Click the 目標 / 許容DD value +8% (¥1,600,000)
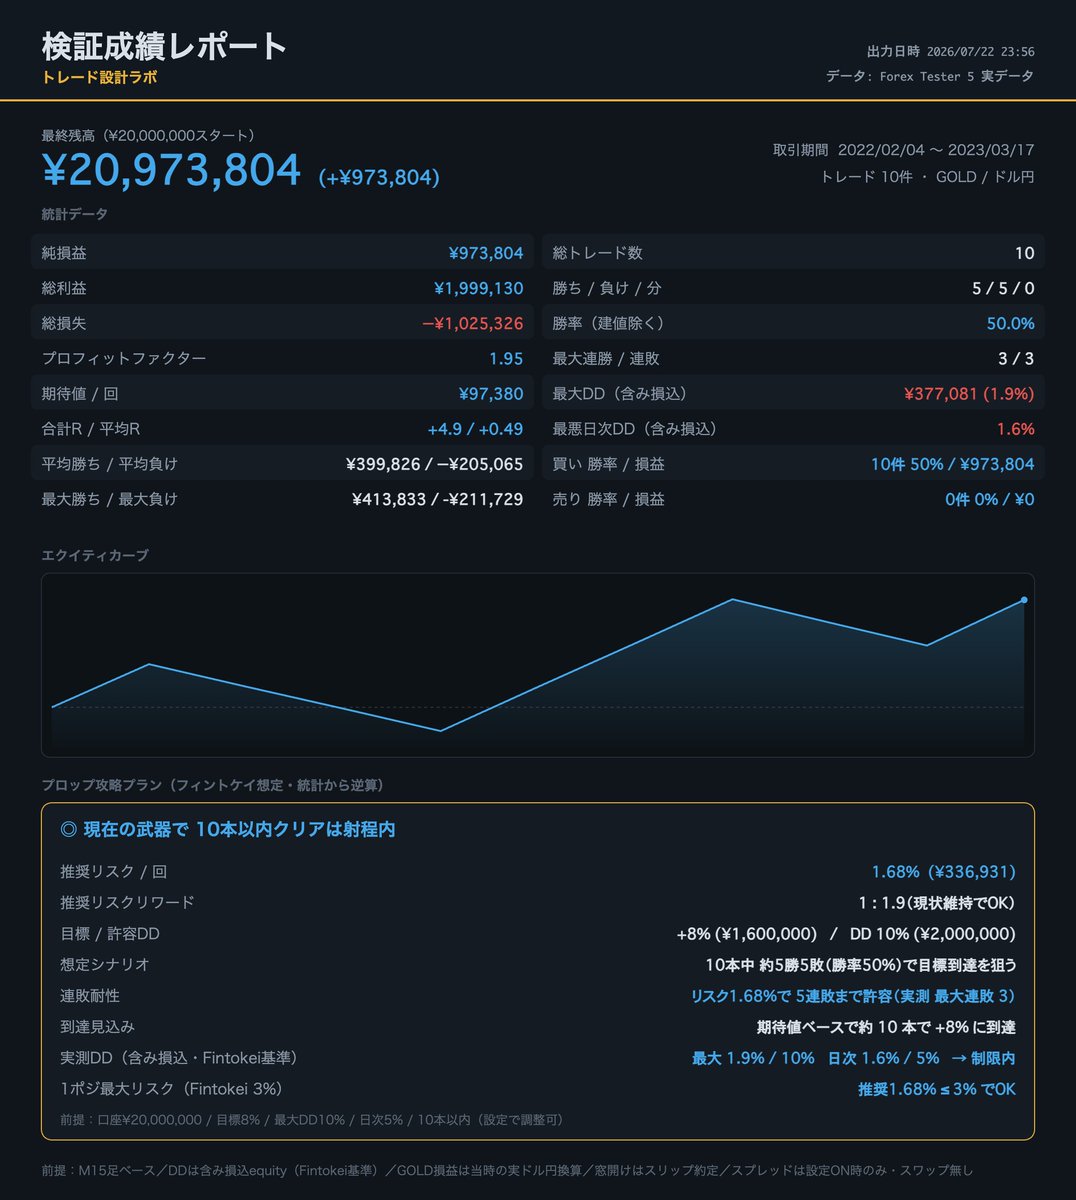This screenshot has height=1200, width=1076. (747, 934)
